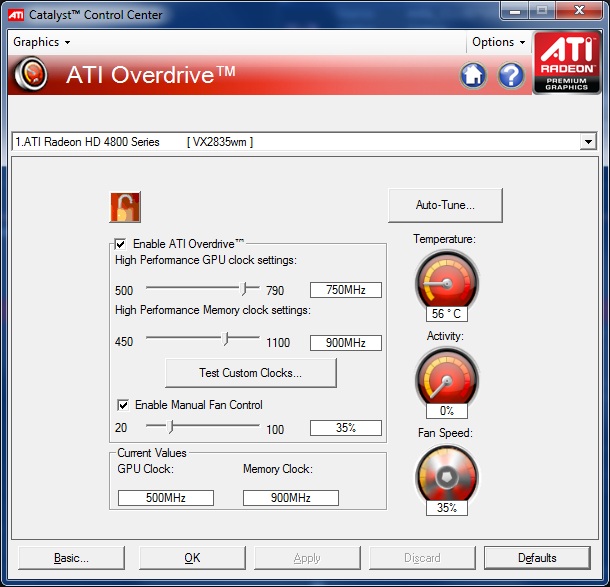Click the ATI logo in the title bar
610x587 pixels.
pos(16,15)
